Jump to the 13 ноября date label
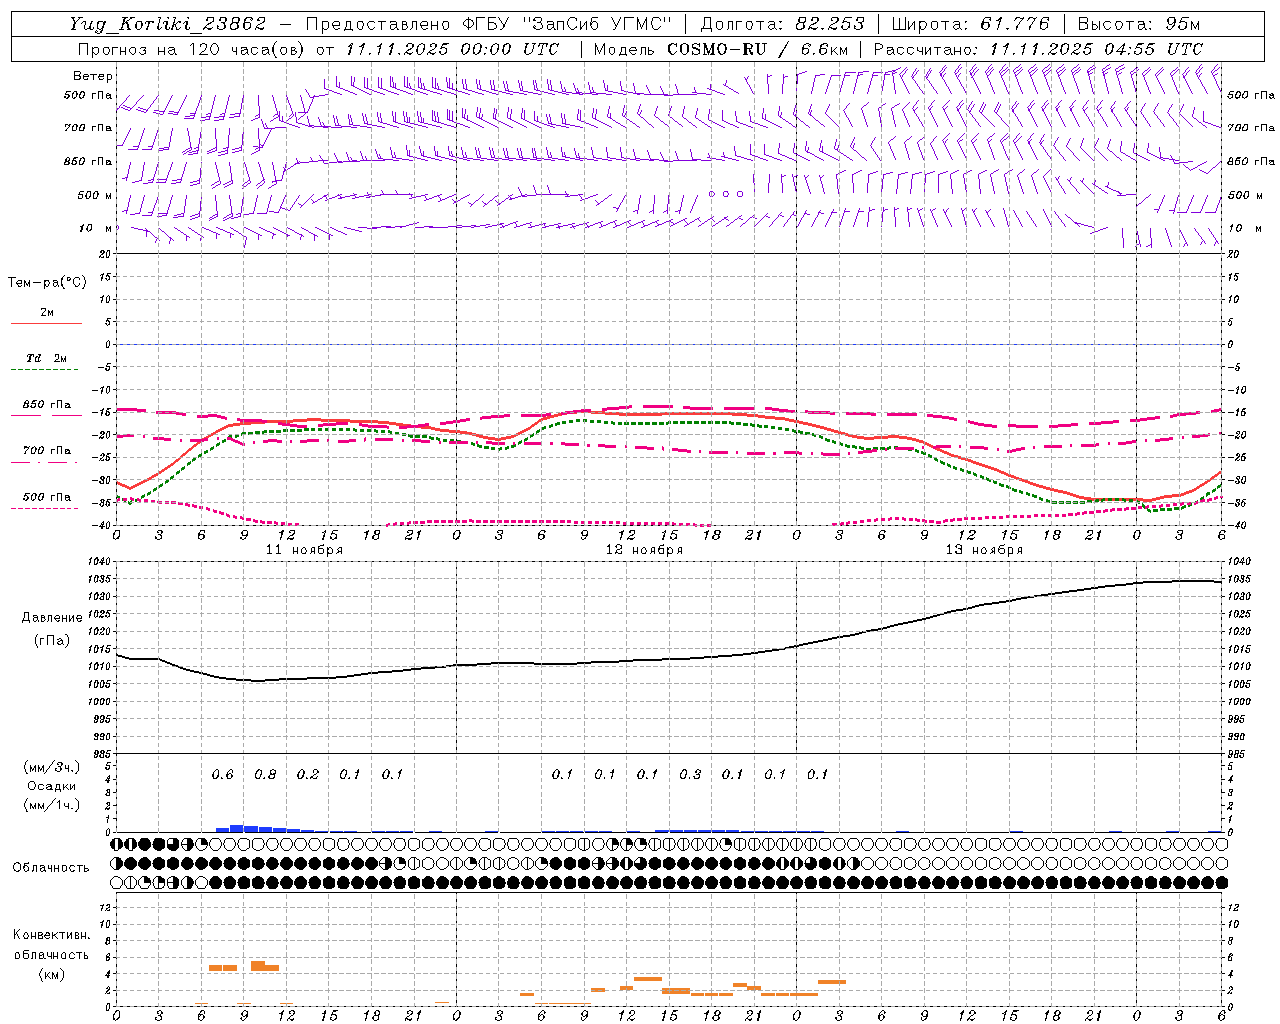This screenshot has height=1024, width=1280. pyautogui.click(x=984, y=550)
